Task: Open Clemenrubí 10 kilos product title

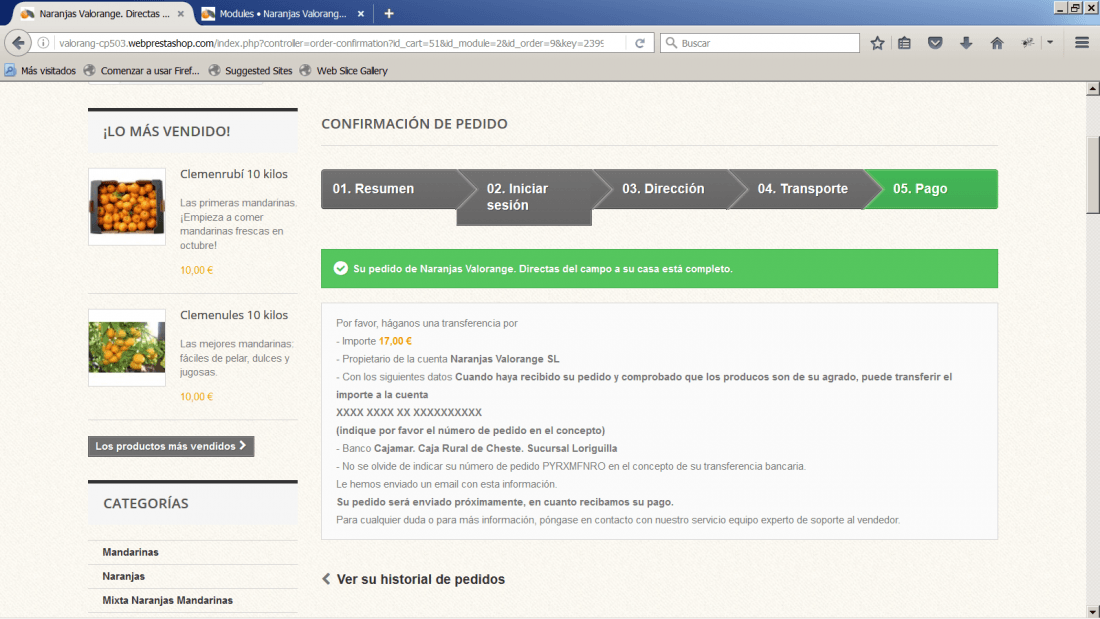Action: [x=234, y=174]
